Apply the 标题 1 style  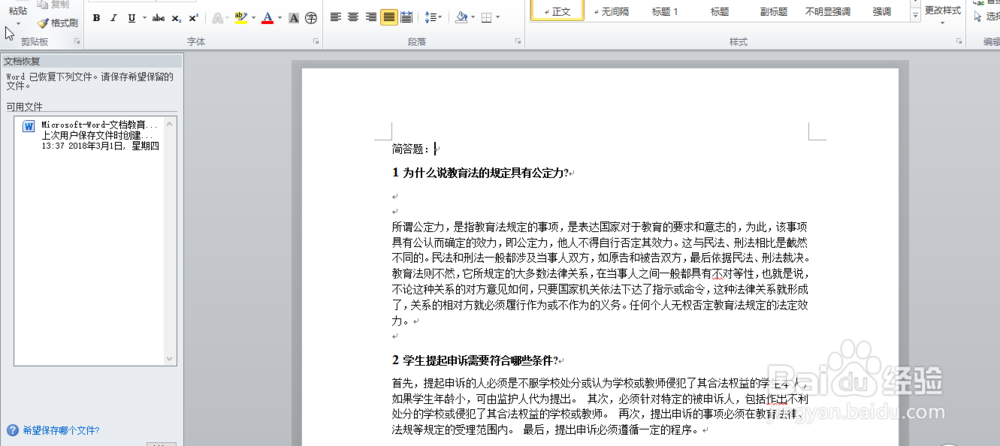click(x=665, y=11)
